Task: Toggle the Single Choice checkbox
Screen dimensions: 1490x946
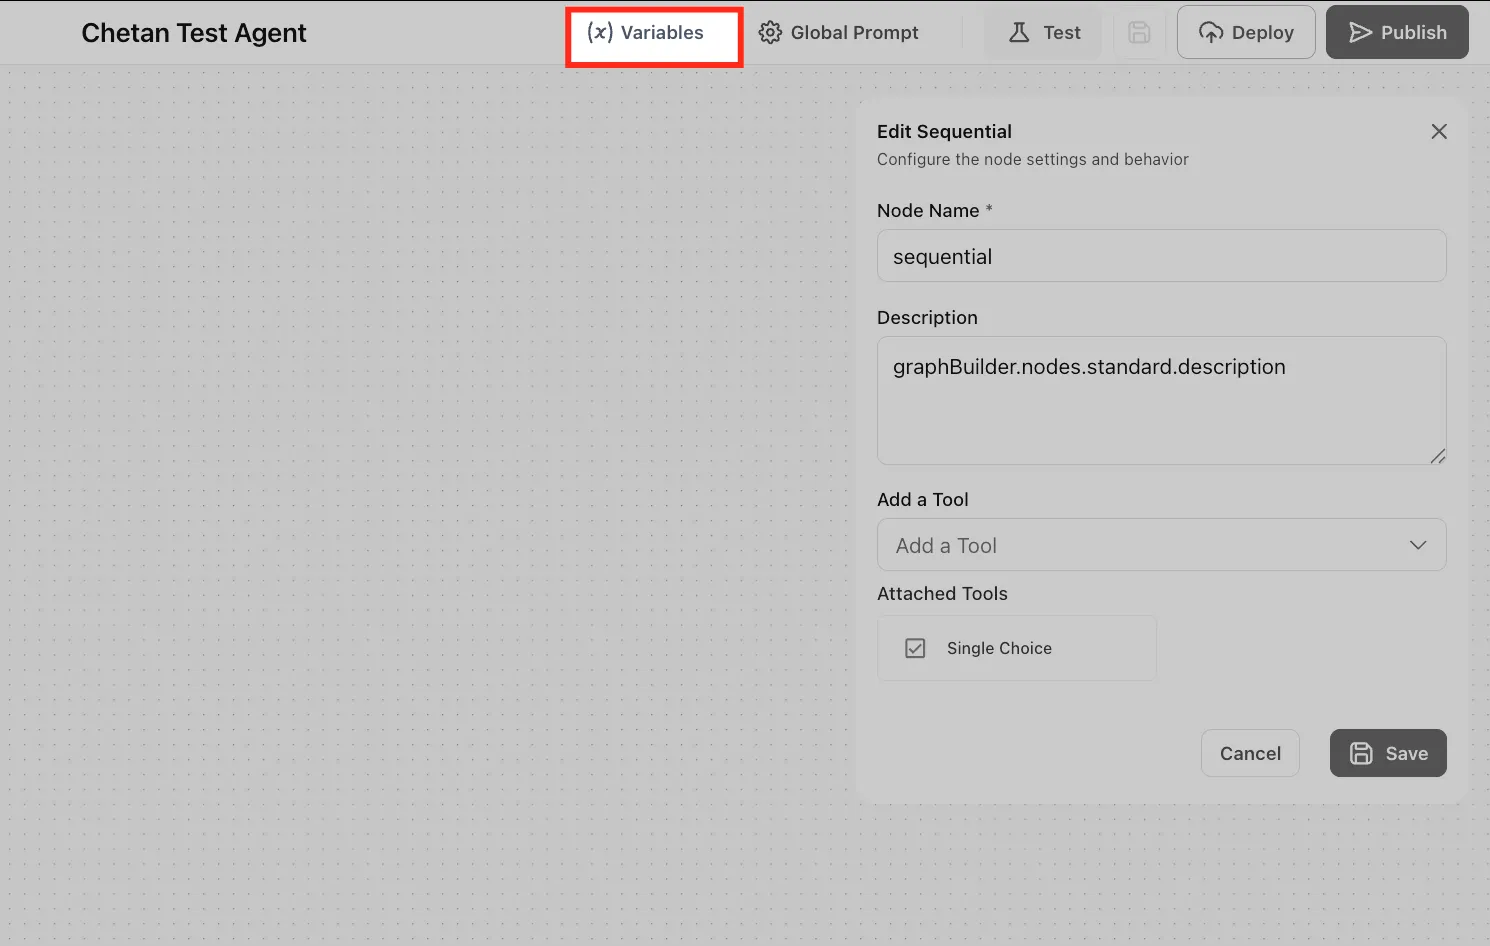Action: [x=915, y=648]
